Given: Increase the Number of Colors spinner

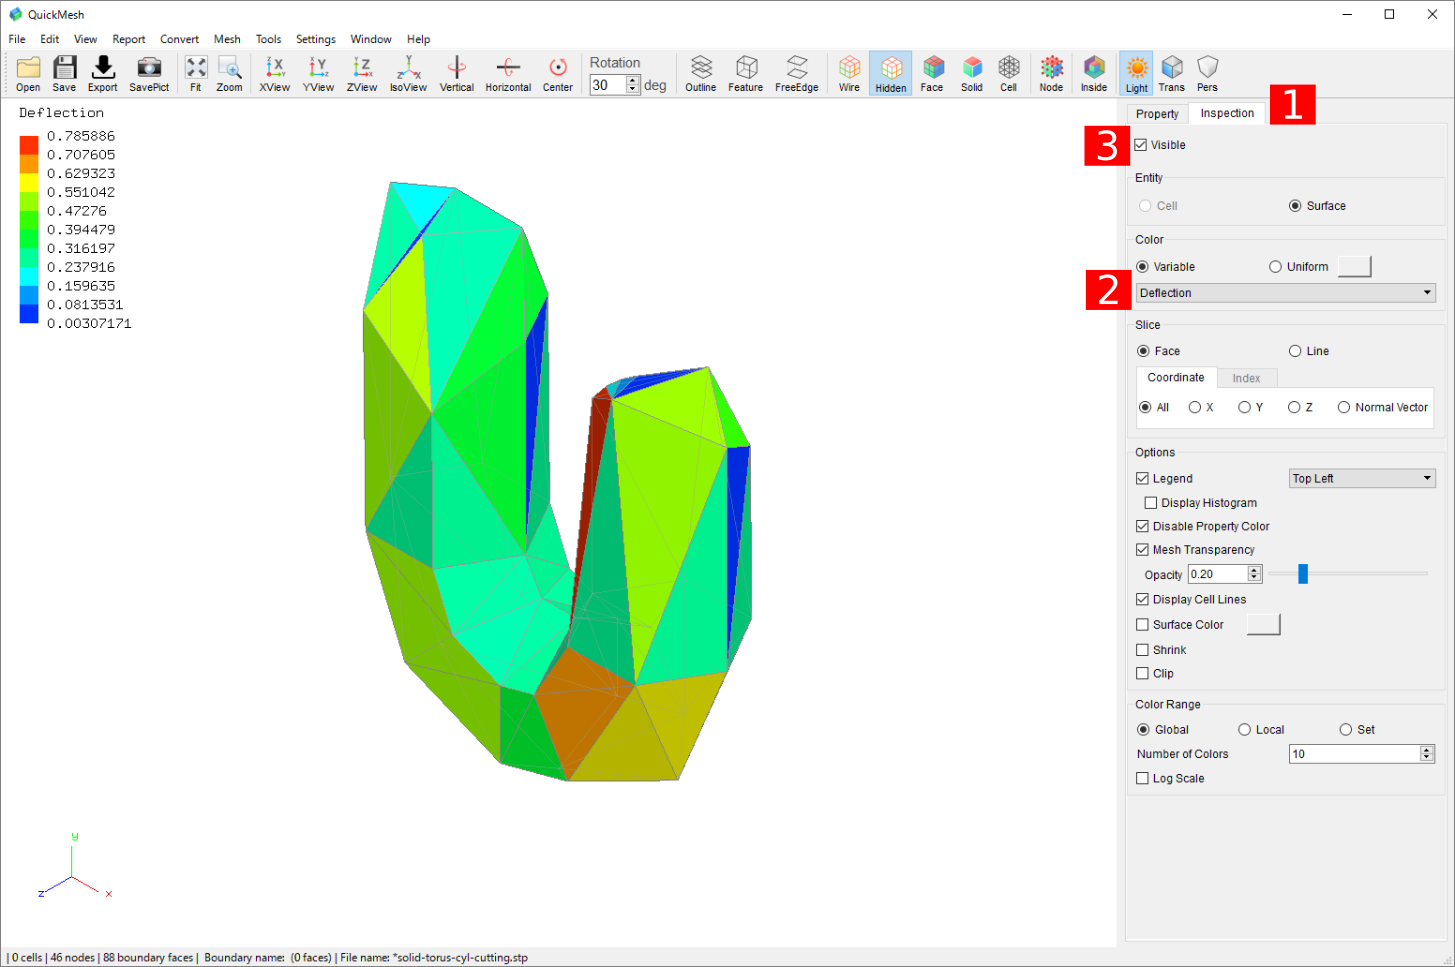Looking at the screenshot, I should point(1427,750).
